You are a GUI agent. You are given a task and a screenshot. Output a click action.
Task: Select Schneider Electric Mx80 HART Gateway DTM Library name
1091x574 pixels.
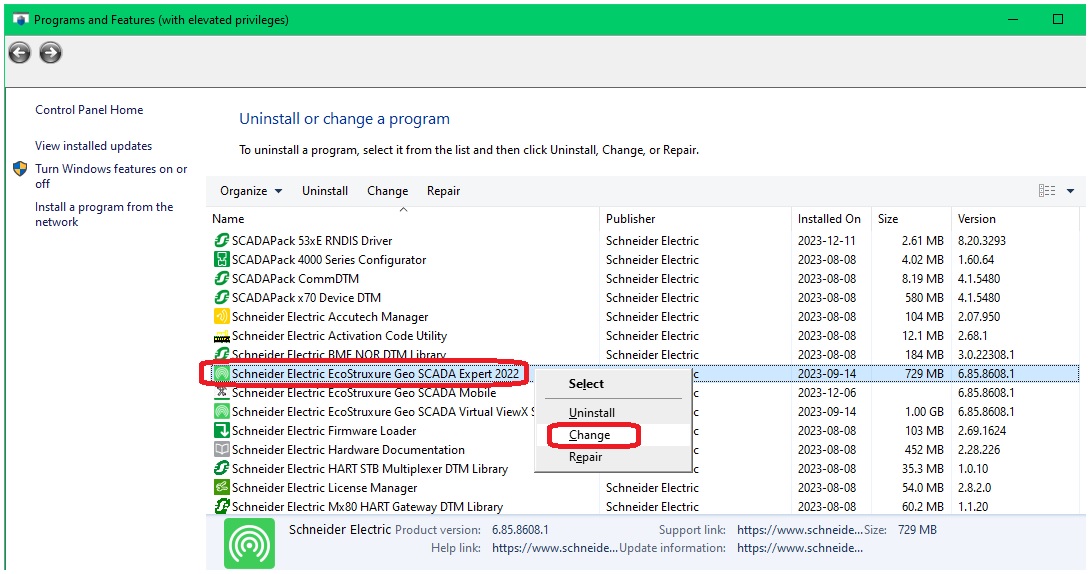click(367, 507)
